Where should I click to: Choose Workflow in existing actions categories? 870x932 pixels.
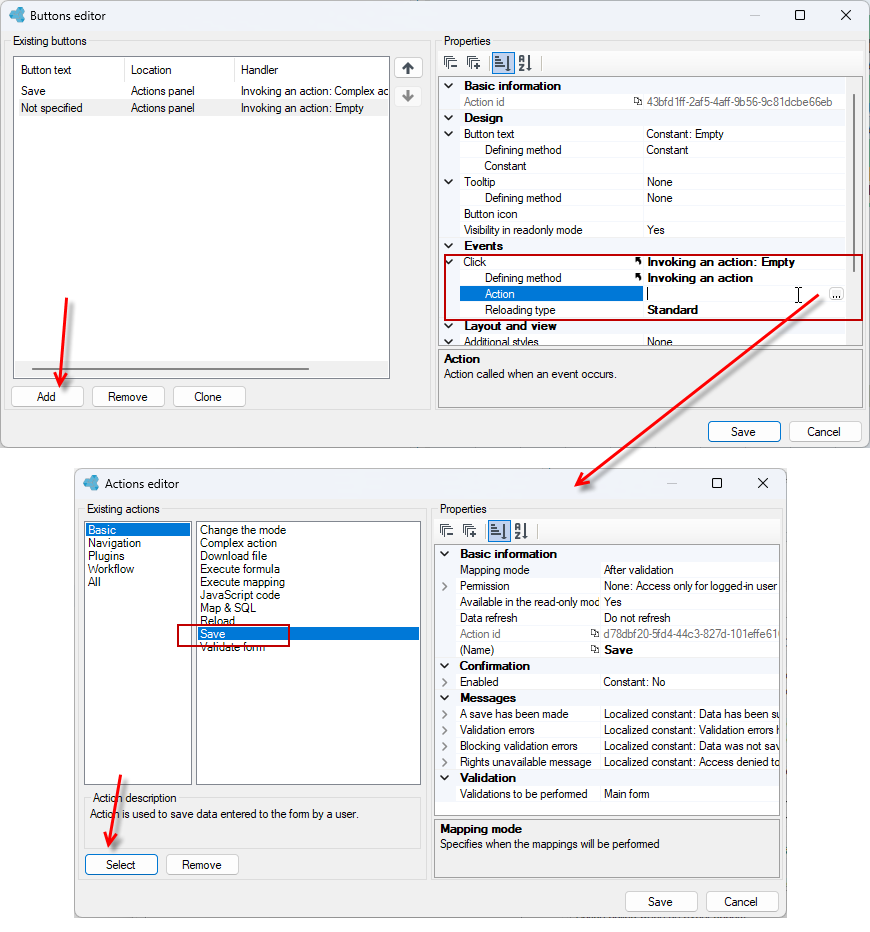pyautogui.click(x=111, y=569)
